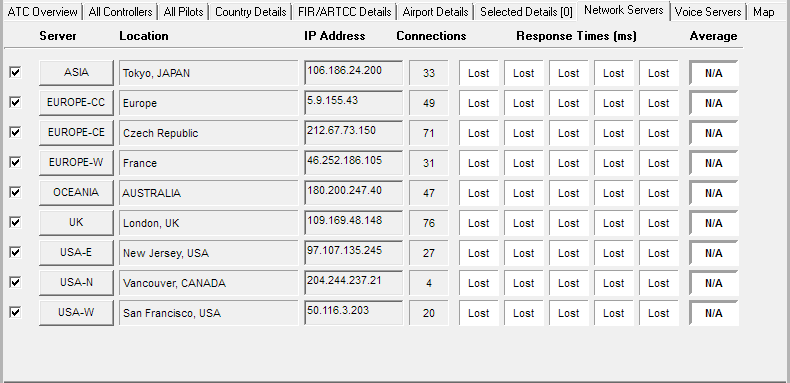Select the USA-N server button

[76, 283]
